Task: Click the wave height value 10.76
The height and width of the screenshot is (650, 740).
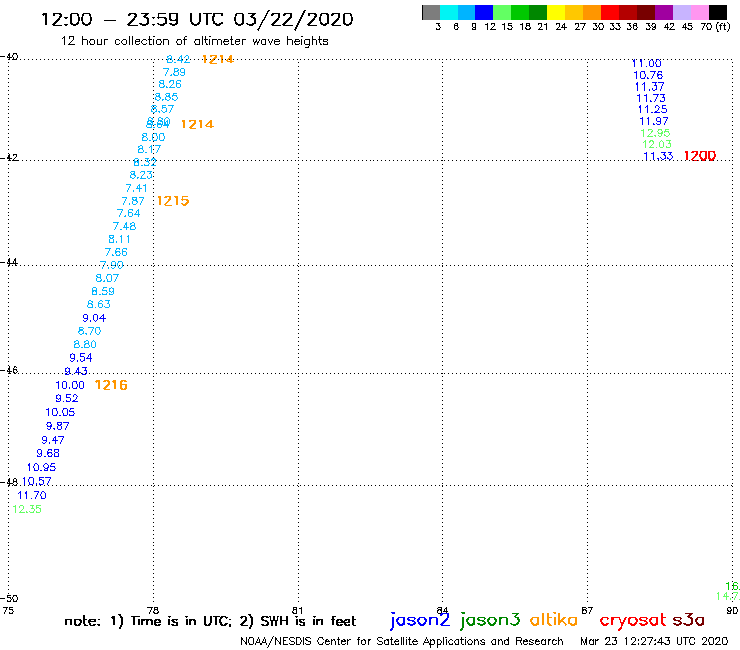Action: pyautogui.click(x=648, y=75)
